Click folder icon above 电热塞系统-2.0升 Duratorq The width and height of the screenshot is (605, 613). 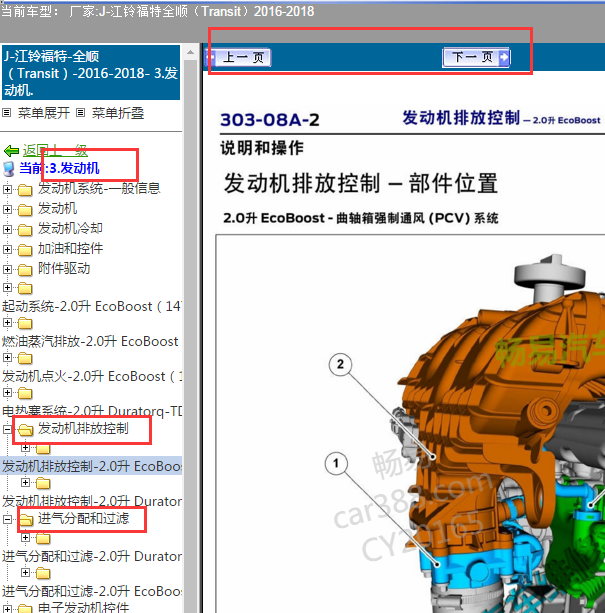tap(25, 393)
